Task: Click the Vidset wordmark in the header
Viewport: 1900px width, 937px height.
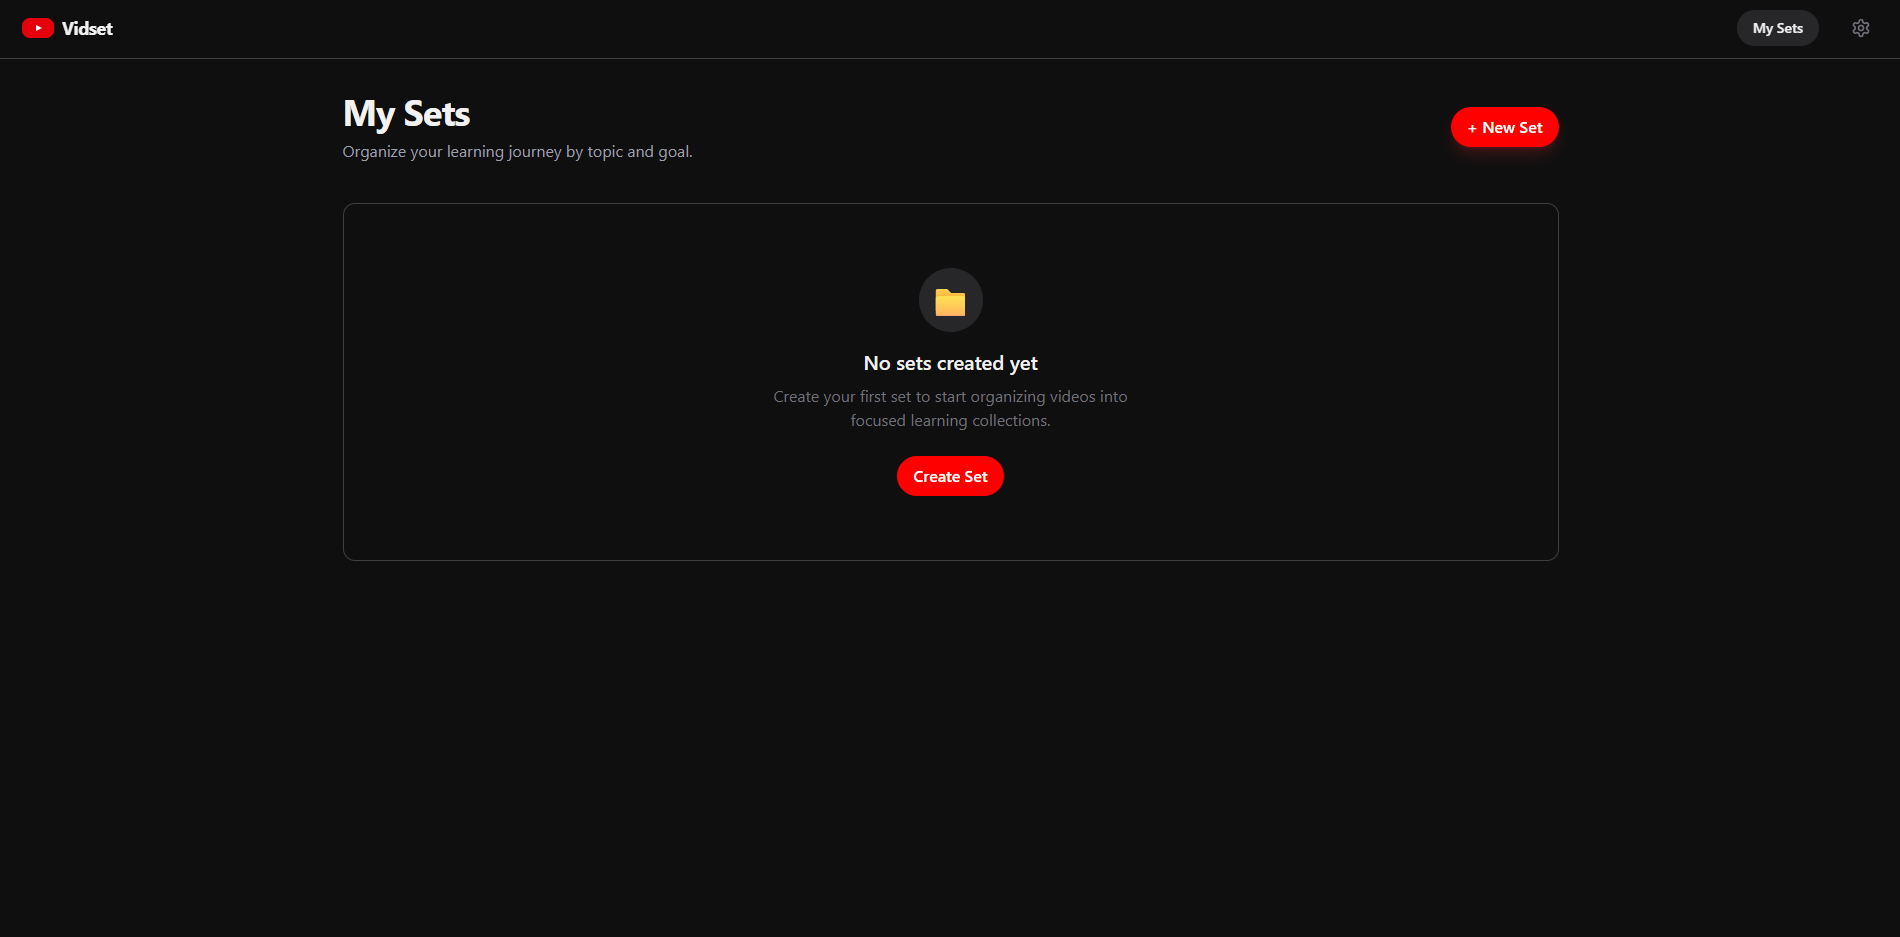Action: pos(87,28)
